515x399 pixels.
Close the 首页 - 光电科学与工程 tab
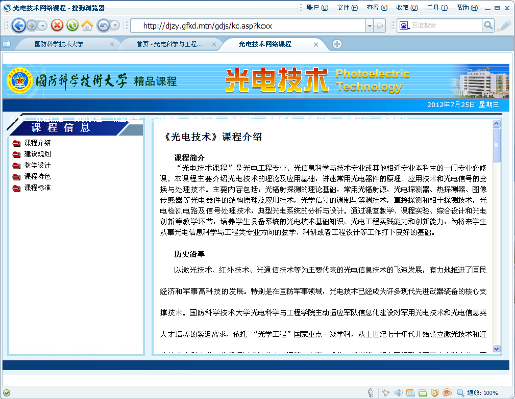pyautogui.click(x=214, y=44)
